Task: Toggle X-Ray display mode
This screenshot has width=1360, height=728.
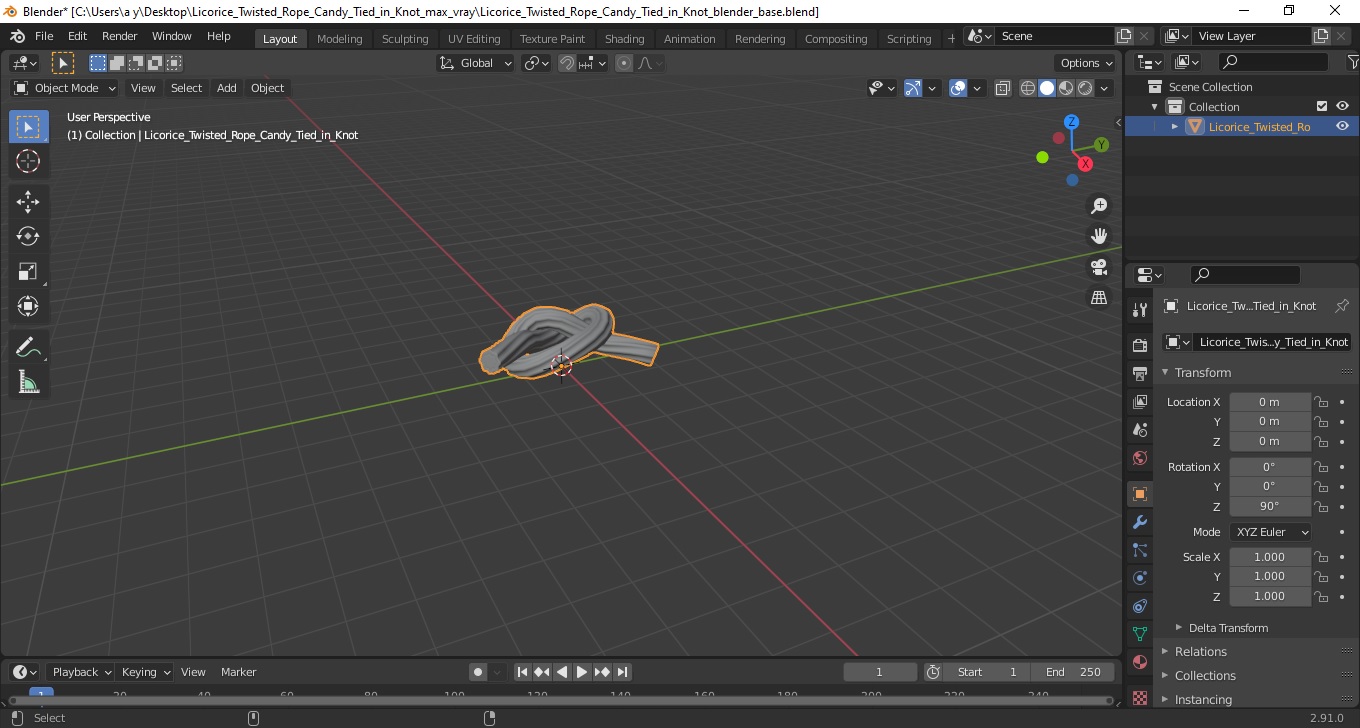Action: tap(1003, 88)
